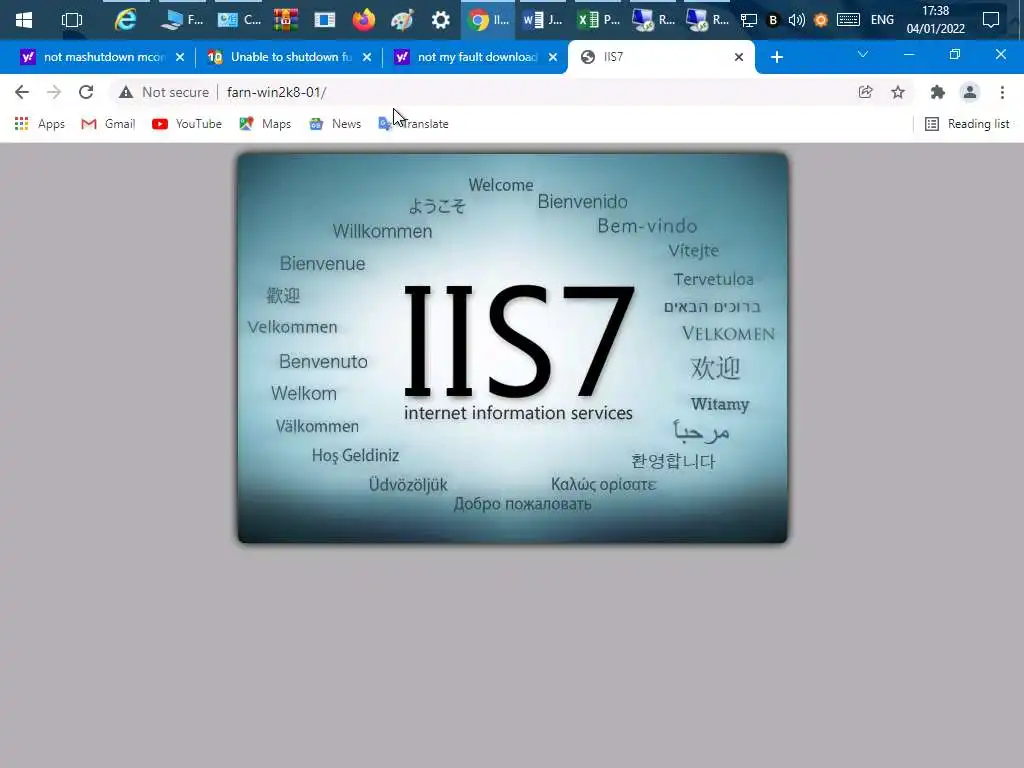Switch to the Chrome taskbar button
The image size is (1024, 768).
(x=488, y=20)
